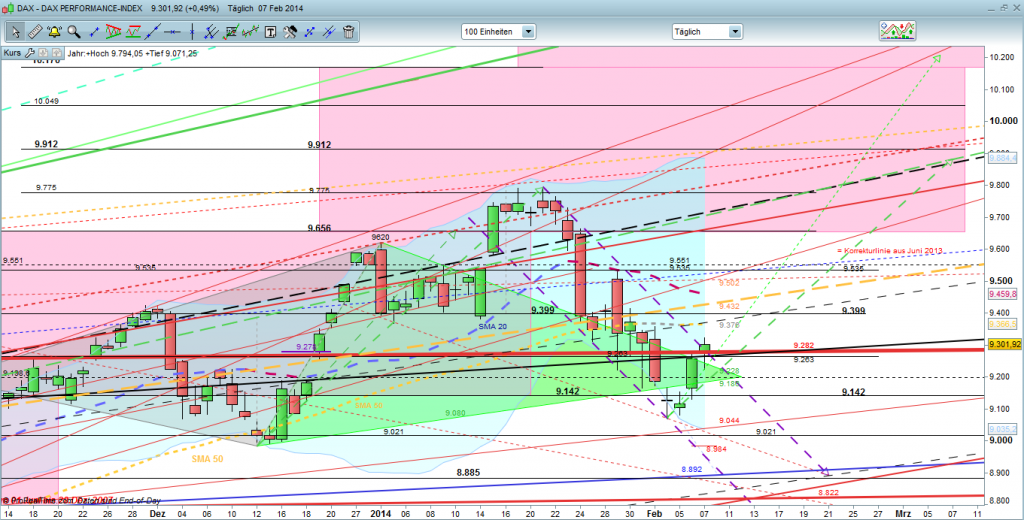Click the Korrekturlinie aus Juni 2013 label
Screen dimensions: 1024x520
pyautogui.click(x=890, y=251)
